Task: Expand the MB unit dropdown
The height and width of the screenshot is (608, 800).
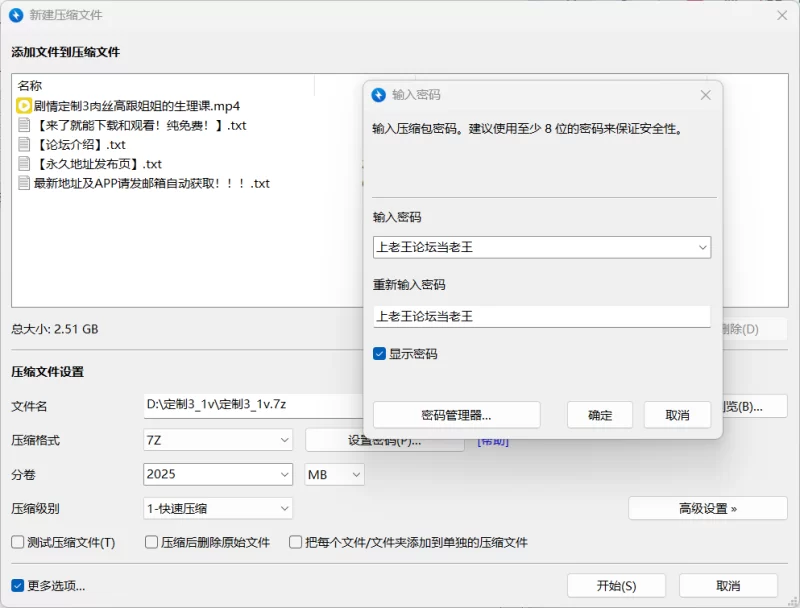Action: (x=355, y=474)
